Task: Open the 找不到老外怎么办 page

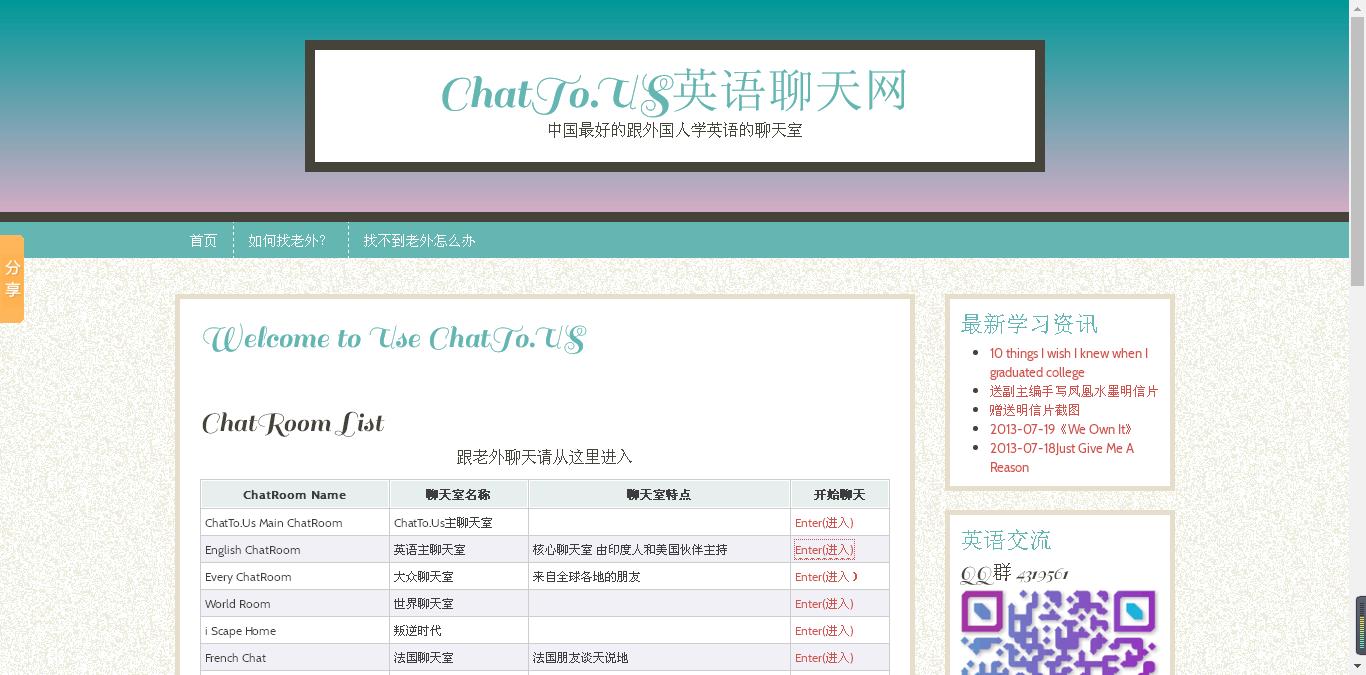Action: 419,240
